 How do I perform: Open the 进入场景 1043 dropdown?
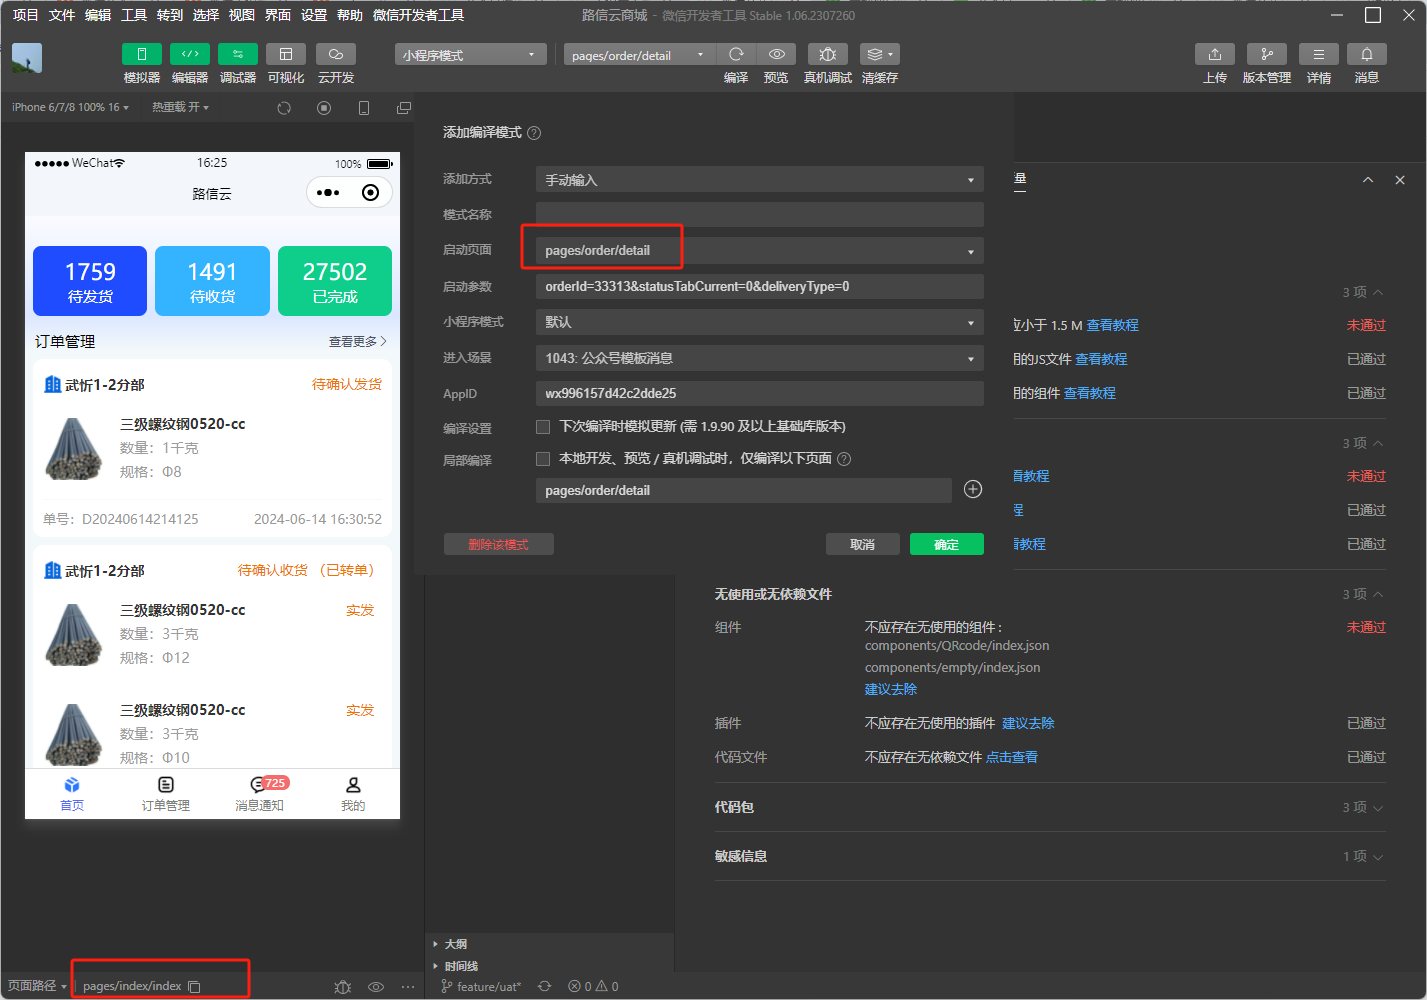tap(760, 358)
